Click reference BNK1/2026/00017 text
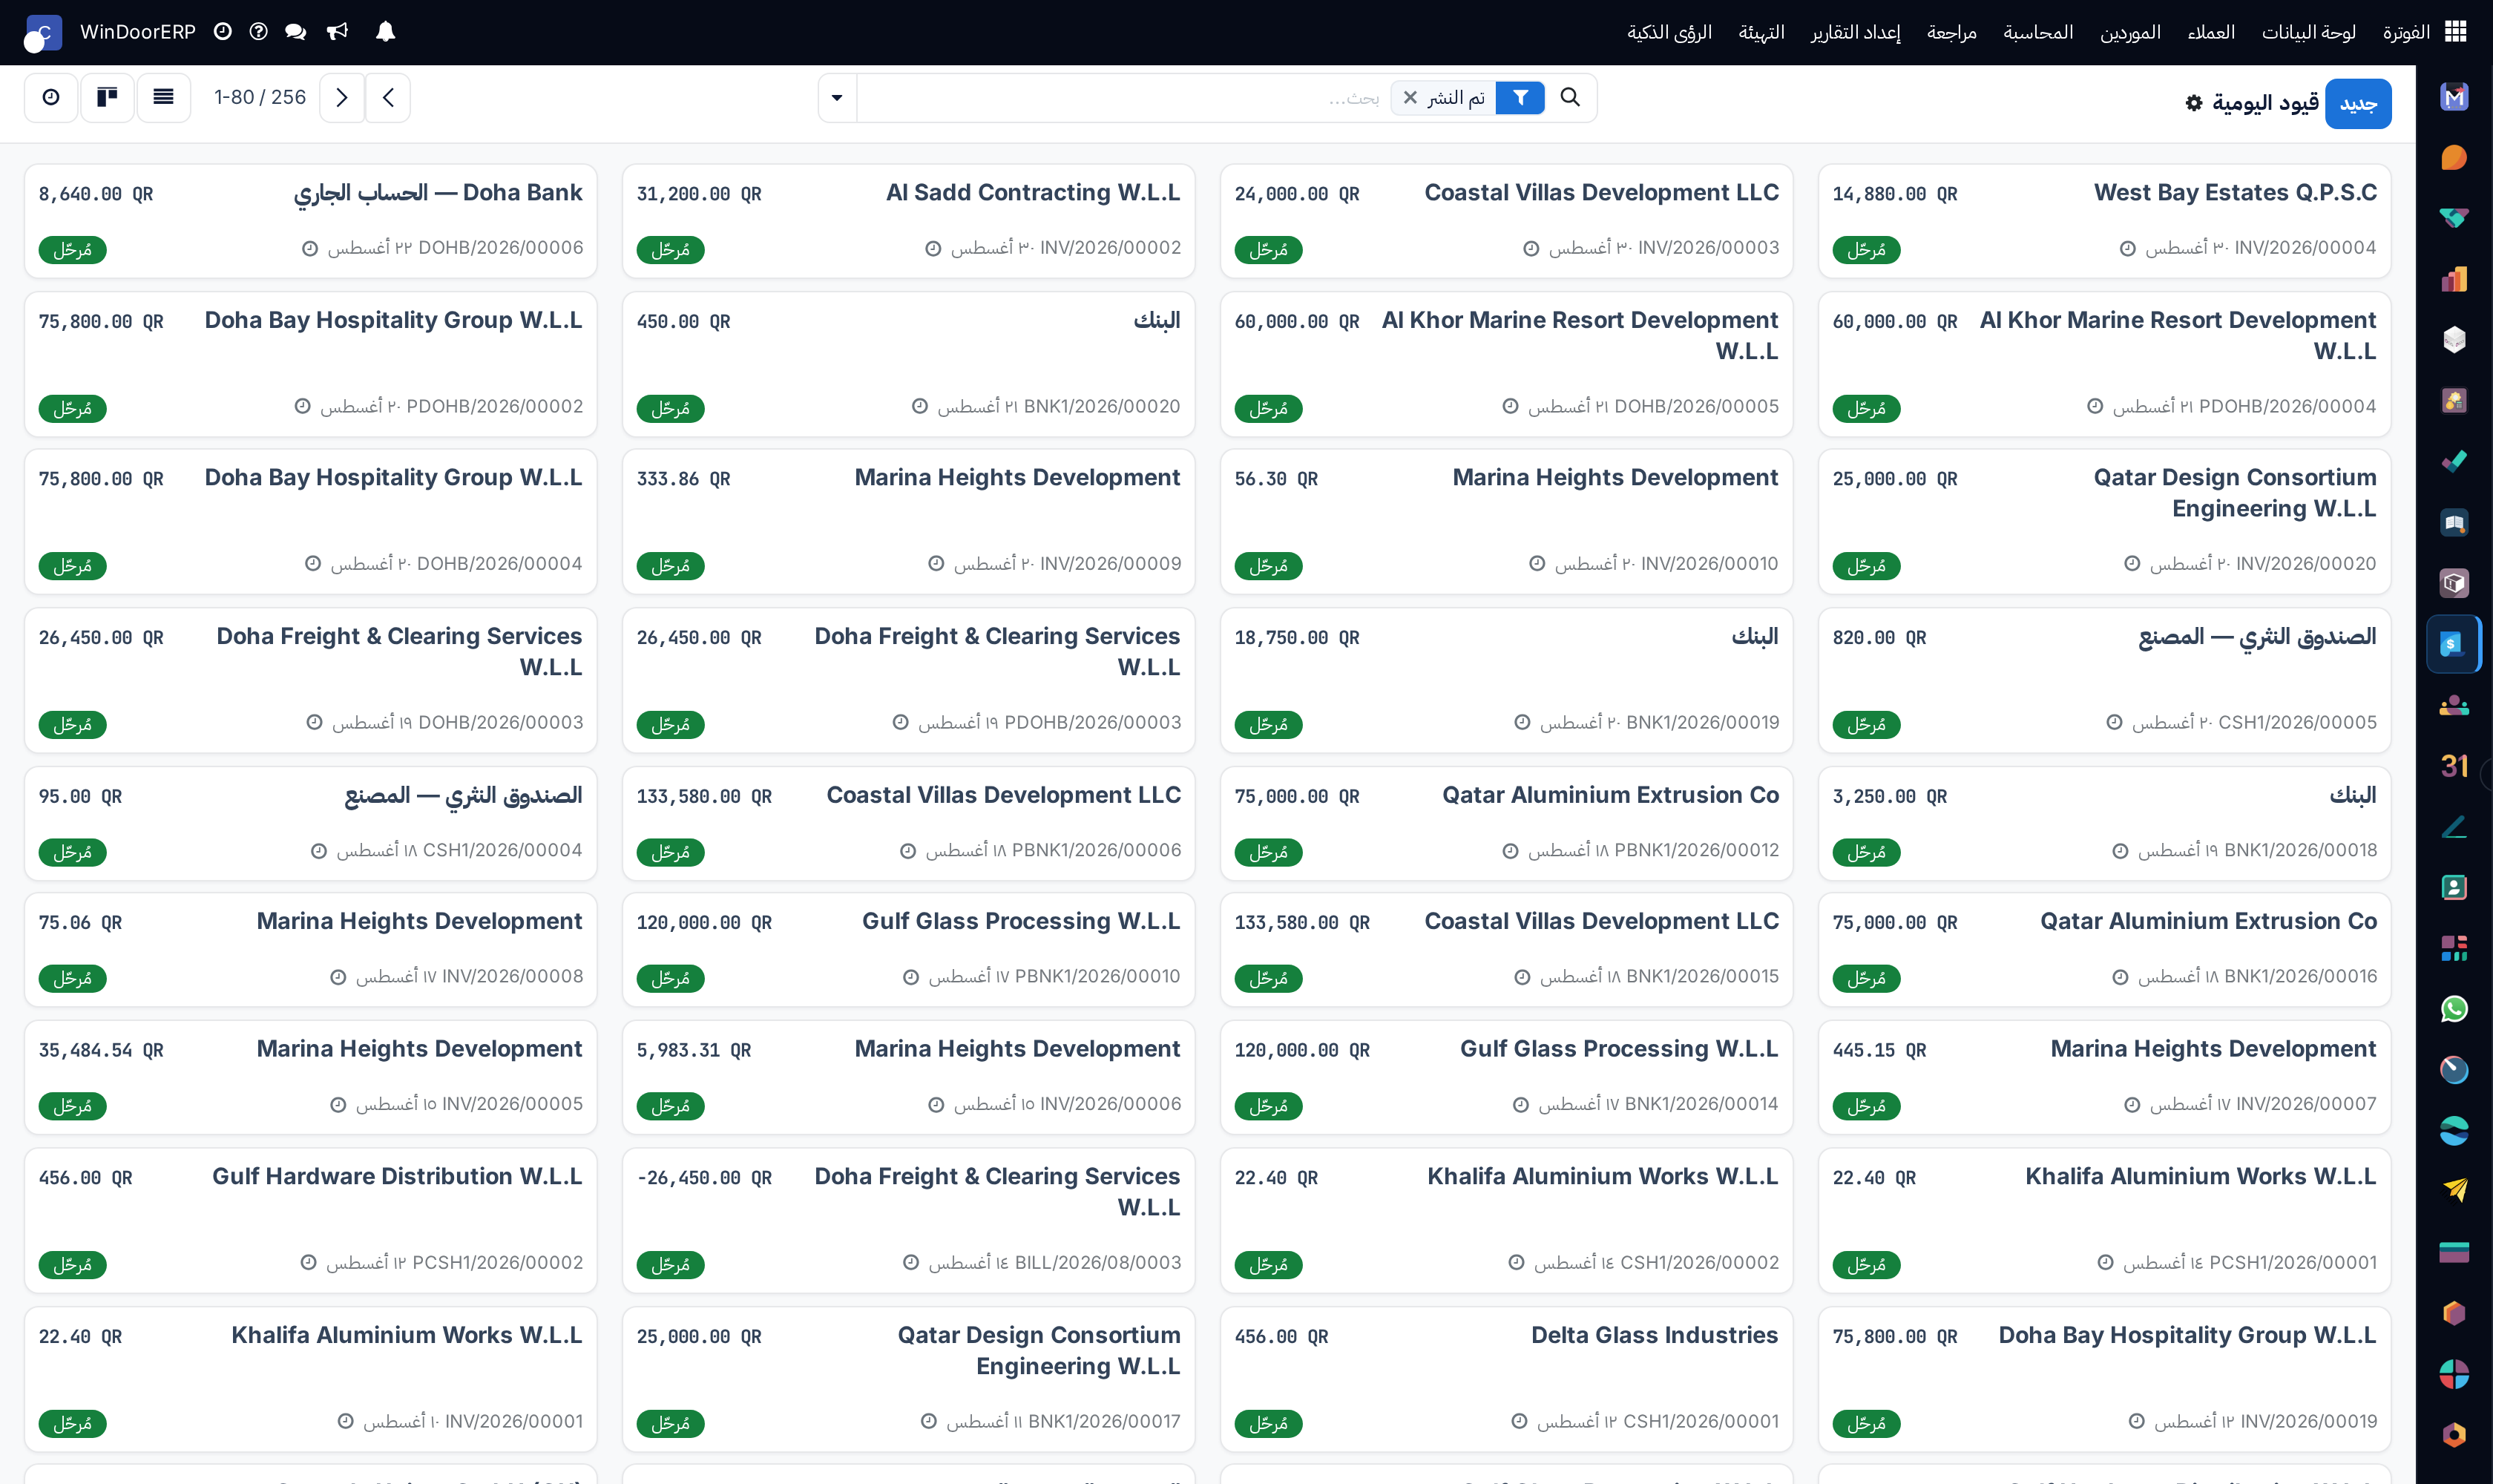 click(1104, 1422)
